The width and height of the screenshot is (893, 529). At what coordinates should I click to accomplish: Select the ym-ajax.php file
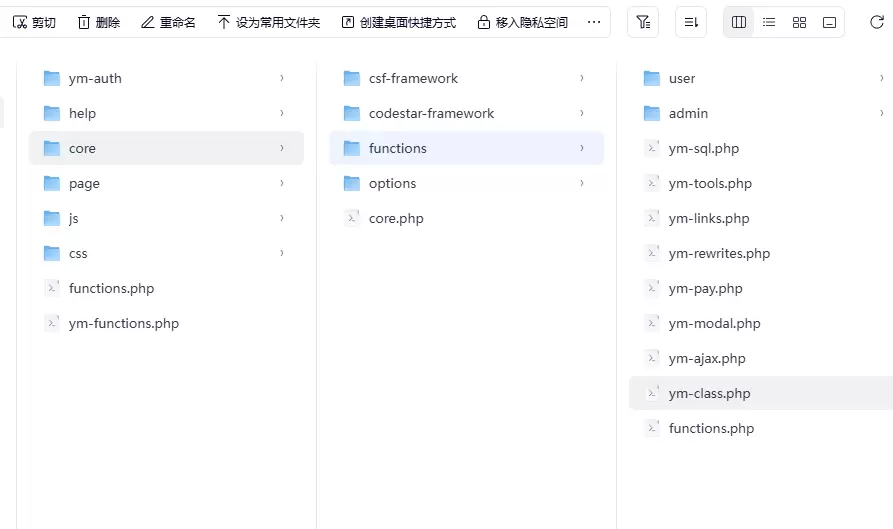[761, 358]
